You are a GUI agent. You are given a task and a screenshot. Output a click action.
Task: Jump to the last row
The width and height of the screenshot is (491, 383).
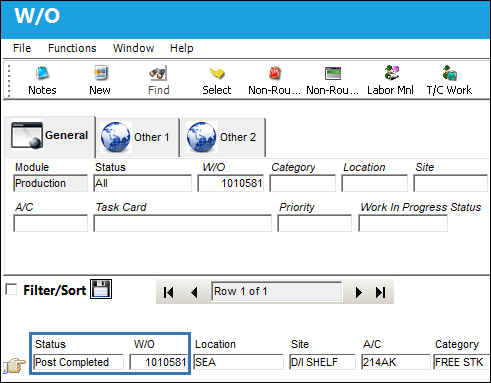click(x=380, y=292)
